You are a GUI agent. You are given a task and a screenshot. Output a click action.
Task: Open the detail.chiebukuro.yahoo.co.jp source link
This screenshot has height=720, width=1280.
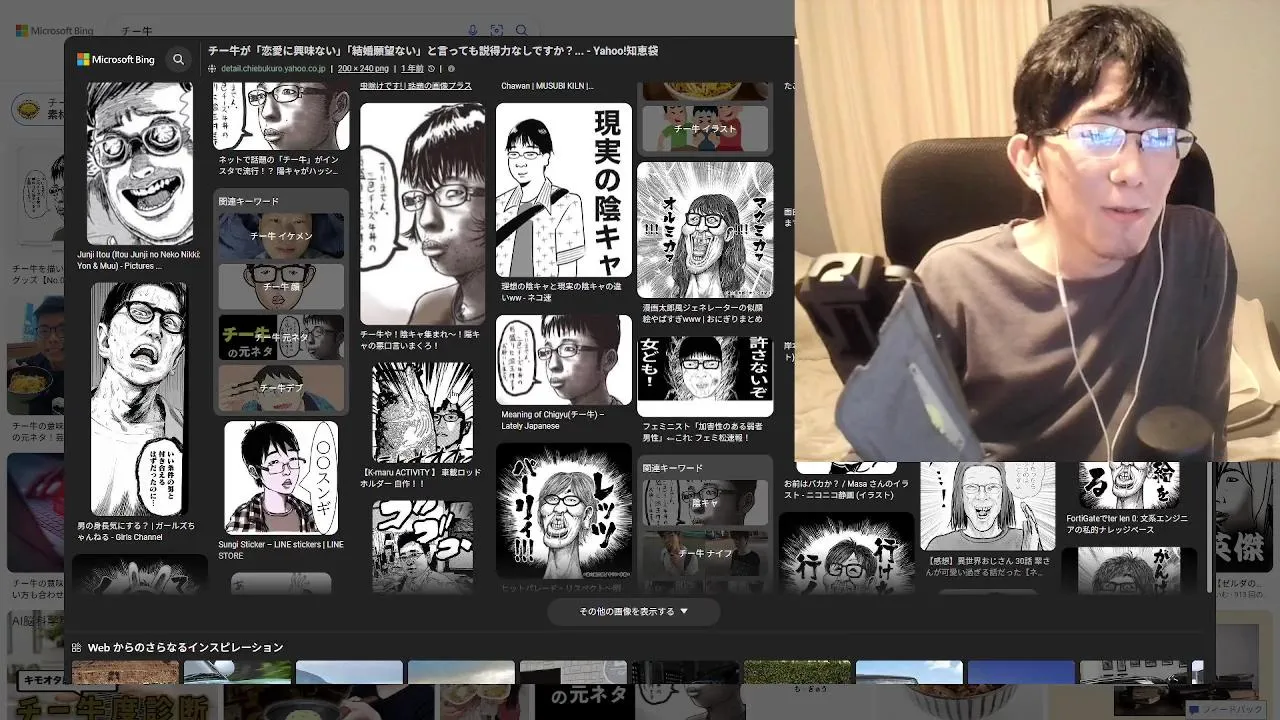[x=273, y=69]
